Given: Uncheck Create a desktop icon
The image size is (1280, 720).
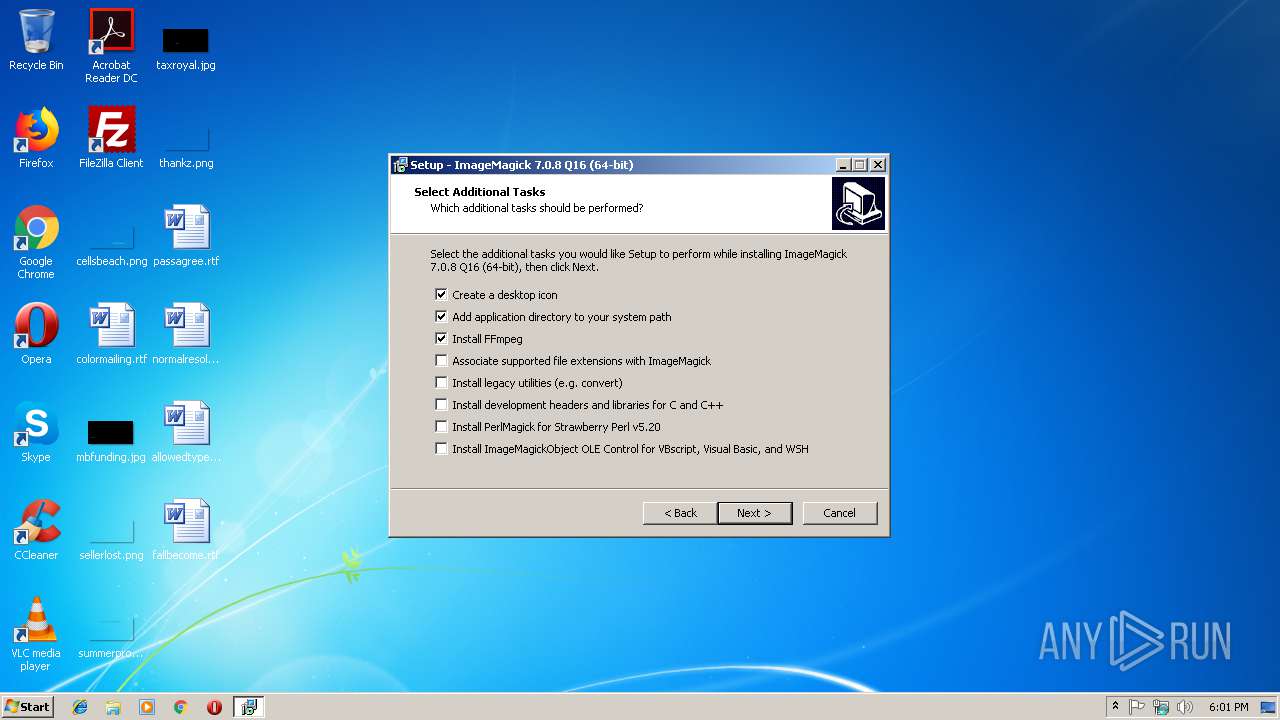Looking at the screenshot, I should click(x=441, y=295).
